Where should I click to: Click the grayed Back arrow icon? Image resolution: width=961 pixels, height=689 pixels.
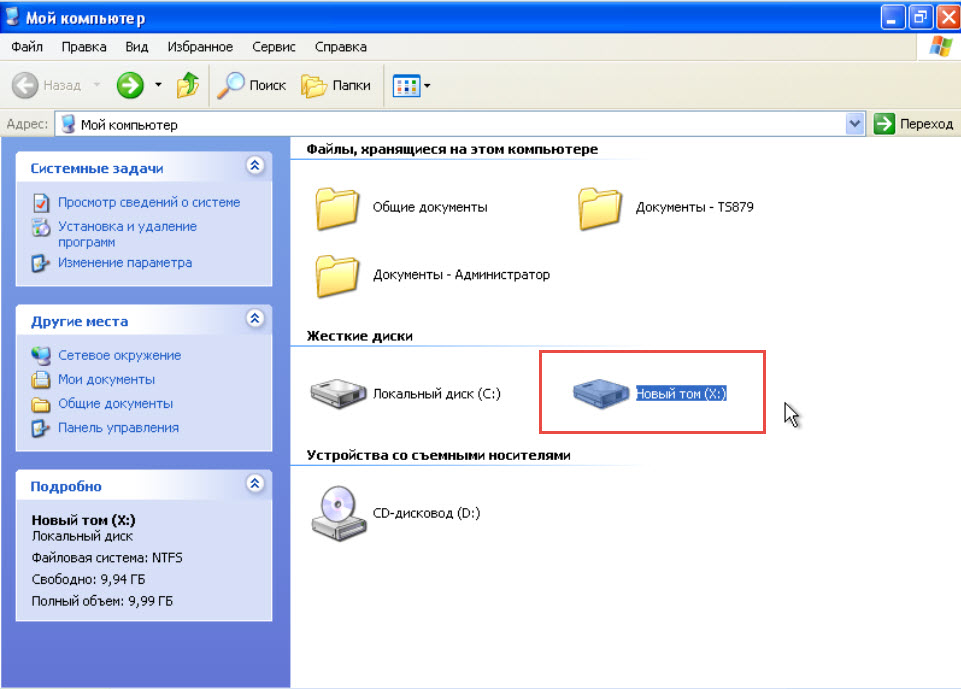[x=25, y=85]
